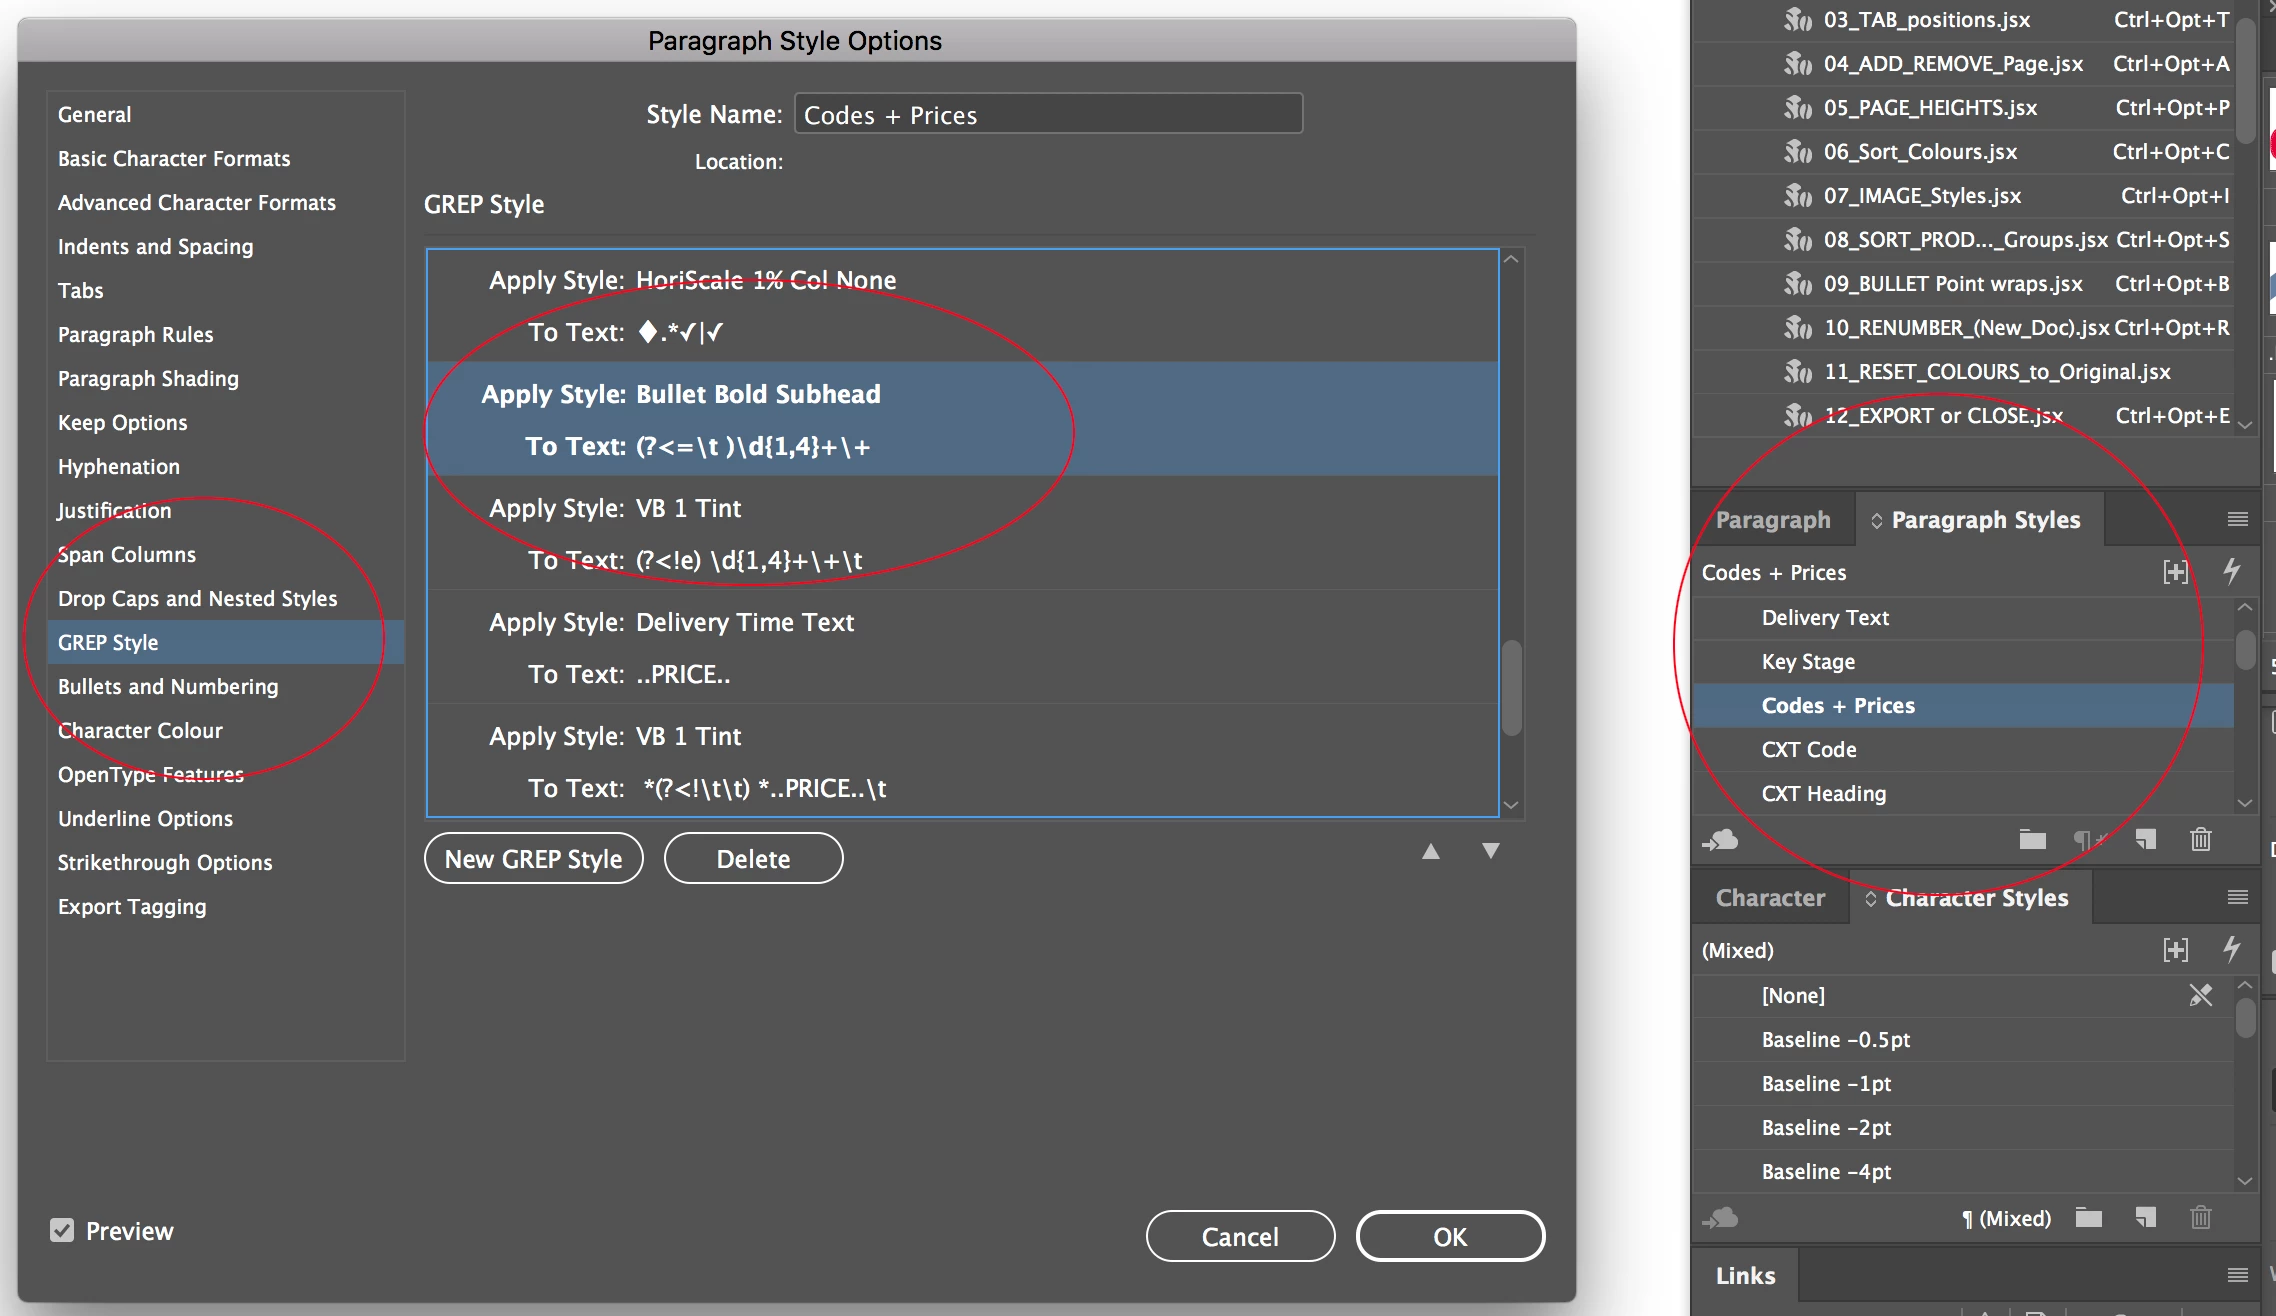Click new style plus-bracket icon beside Codes + Prices
This screenshot has height=1316, width=2276.
[x=2176, y=572]
